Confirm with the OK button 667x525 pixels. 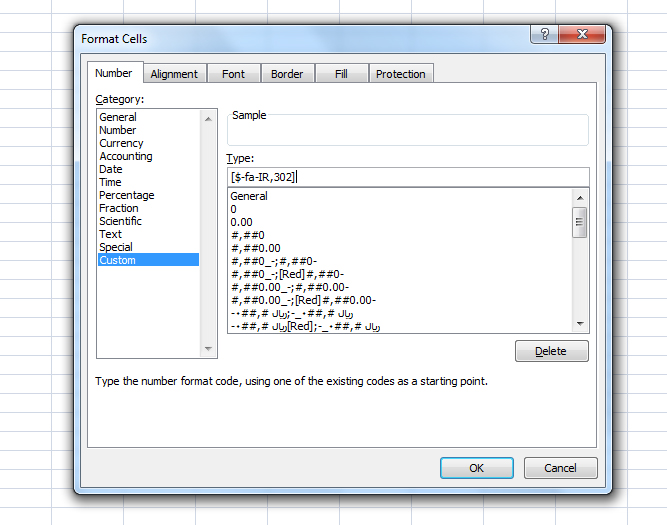coord(476,468)
